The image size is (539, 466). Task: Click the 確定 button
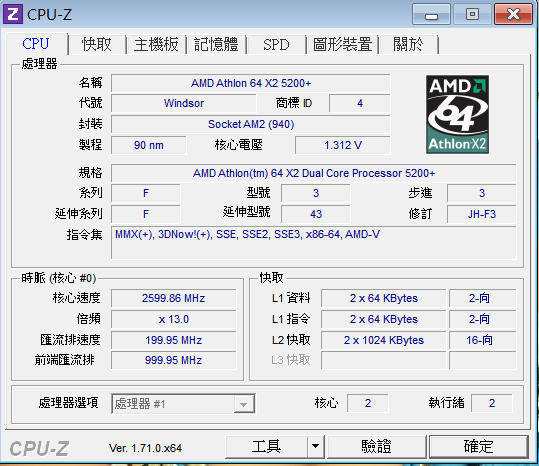[x=478, y=447]
